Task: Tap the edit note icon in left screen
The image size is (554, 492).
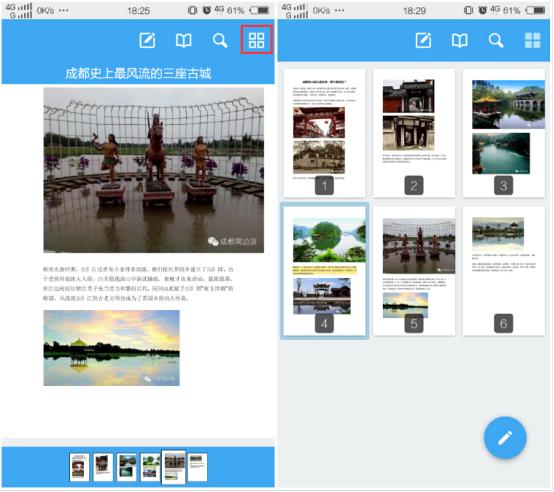Action: (147, 40)
